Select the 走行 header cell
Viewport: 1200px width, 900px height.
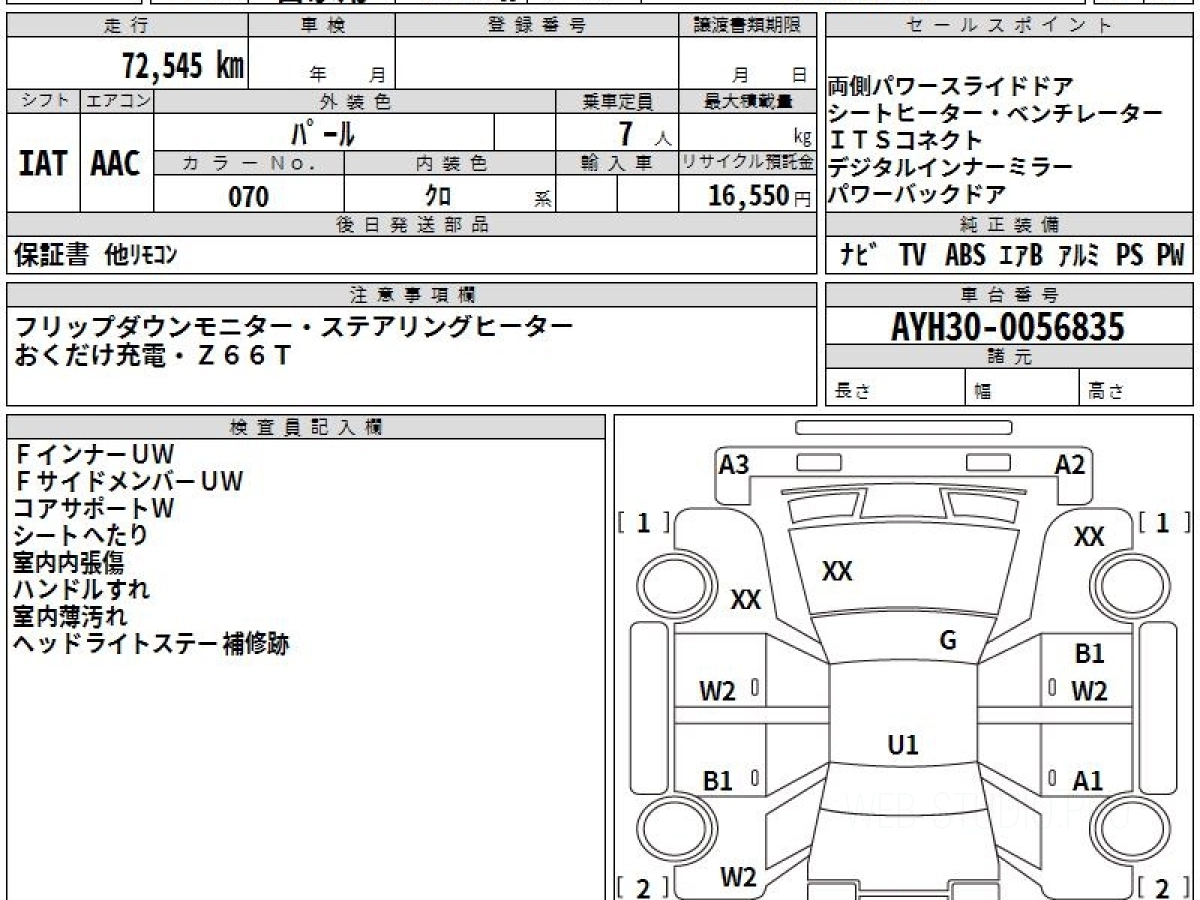pos(127,26)
